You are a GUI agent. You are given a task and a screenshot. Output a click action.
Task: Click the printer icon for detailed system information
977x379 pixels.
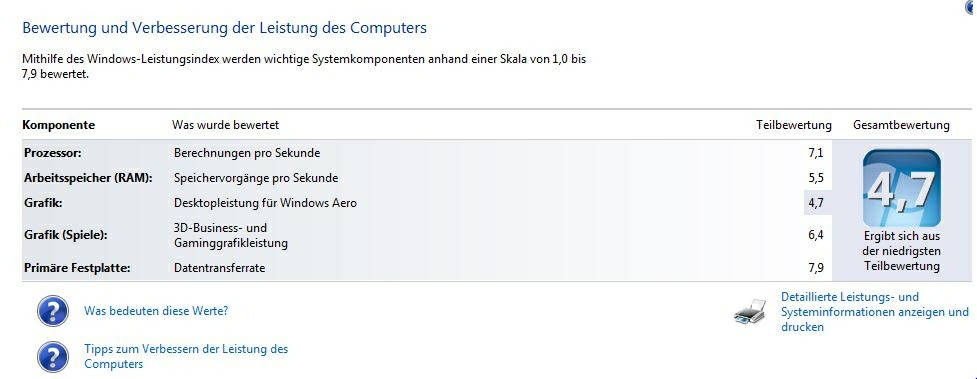pyautogui.click(x=750, y=311)
